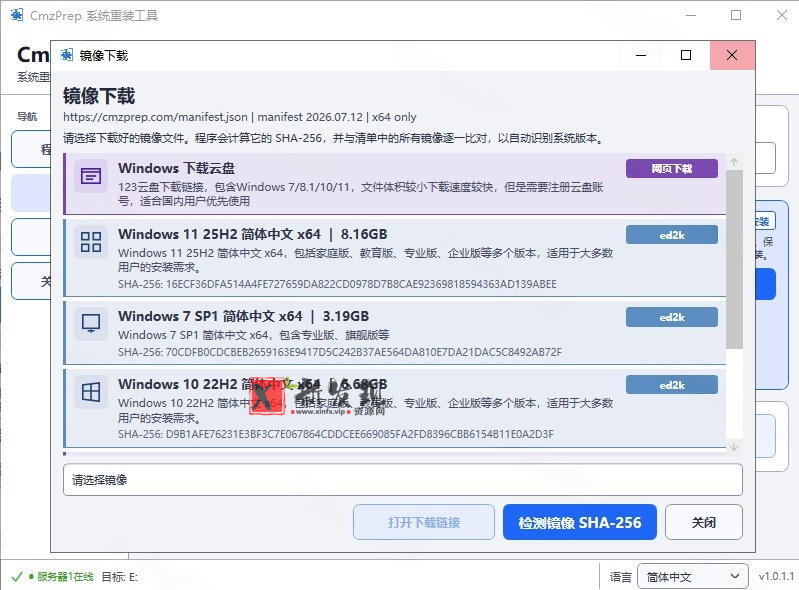Click 目标: E: status bar text

(x=119, y=577)
